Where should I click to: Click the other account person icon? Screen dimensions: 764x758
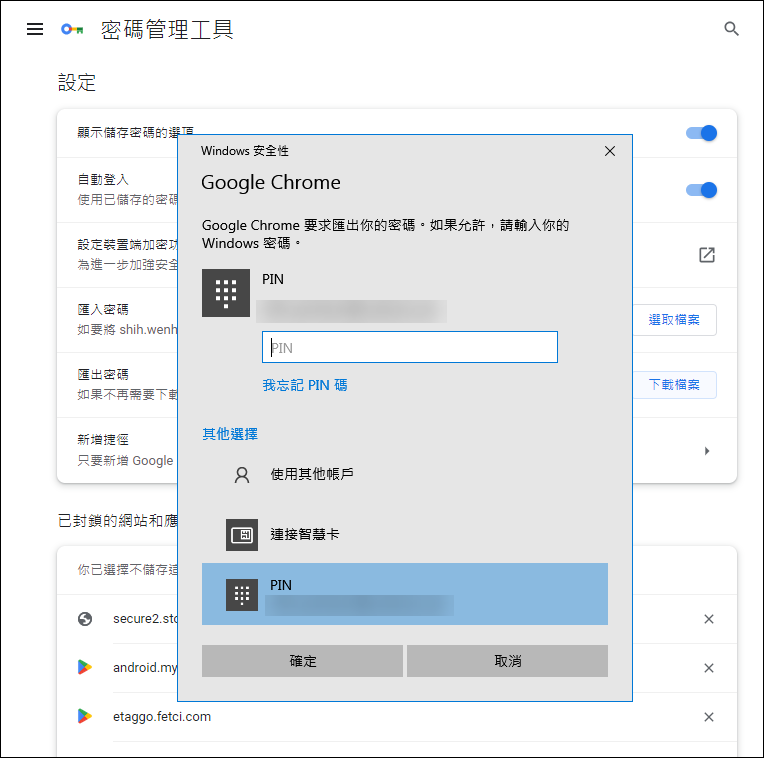[x=242, y=475]
